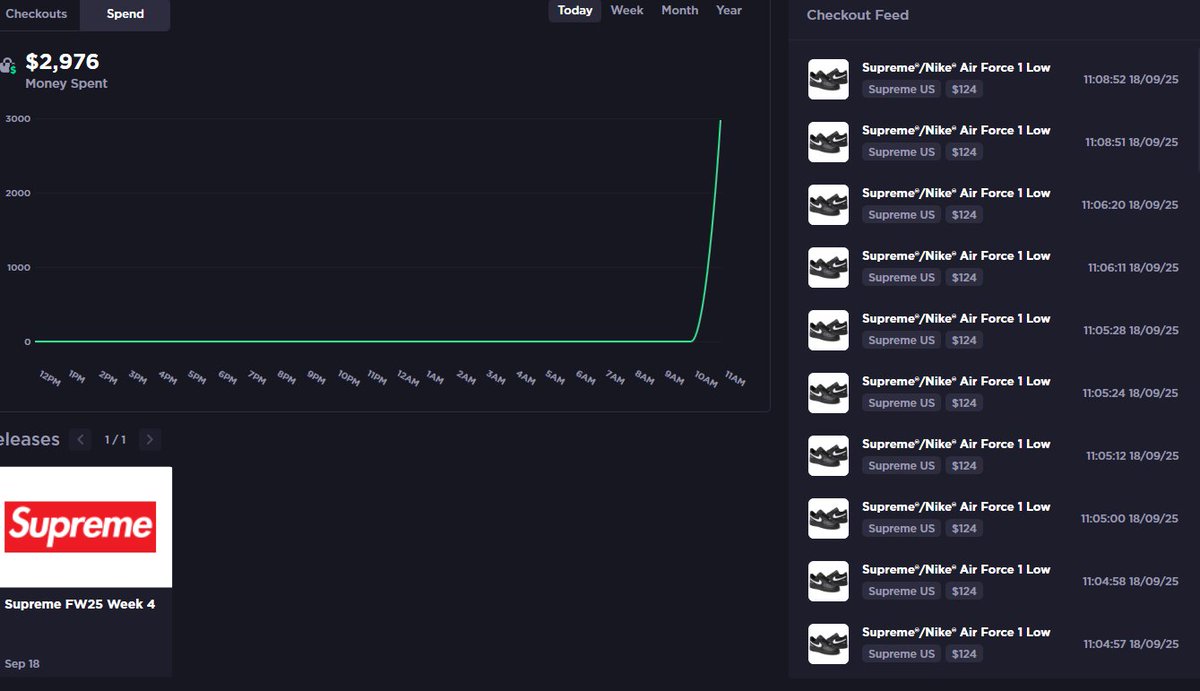This screenshot has height=691, width=1200.
Task: Click timestamp 11:06:11 18/09/25
Action: (1133, 268)
